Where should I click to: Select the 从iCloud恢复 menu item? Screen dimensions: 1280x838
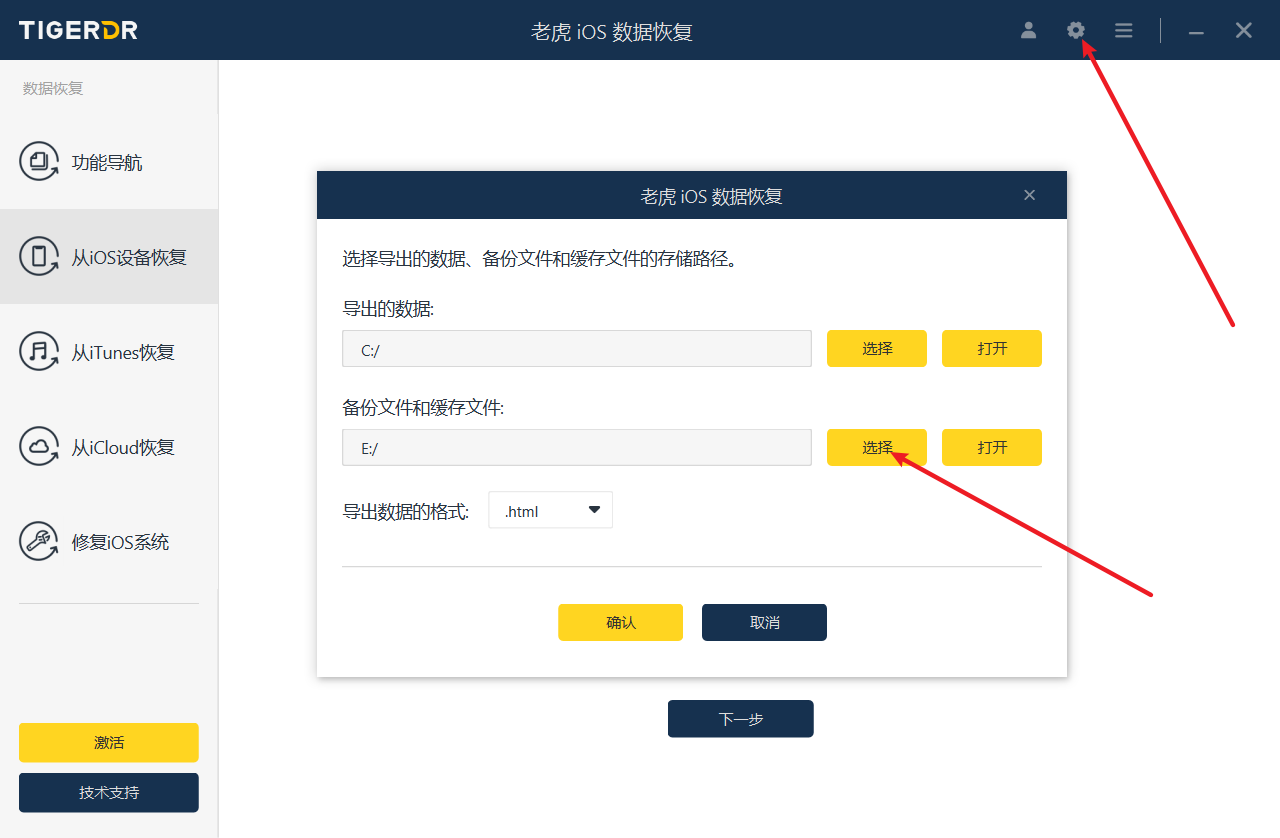point(123,447)
